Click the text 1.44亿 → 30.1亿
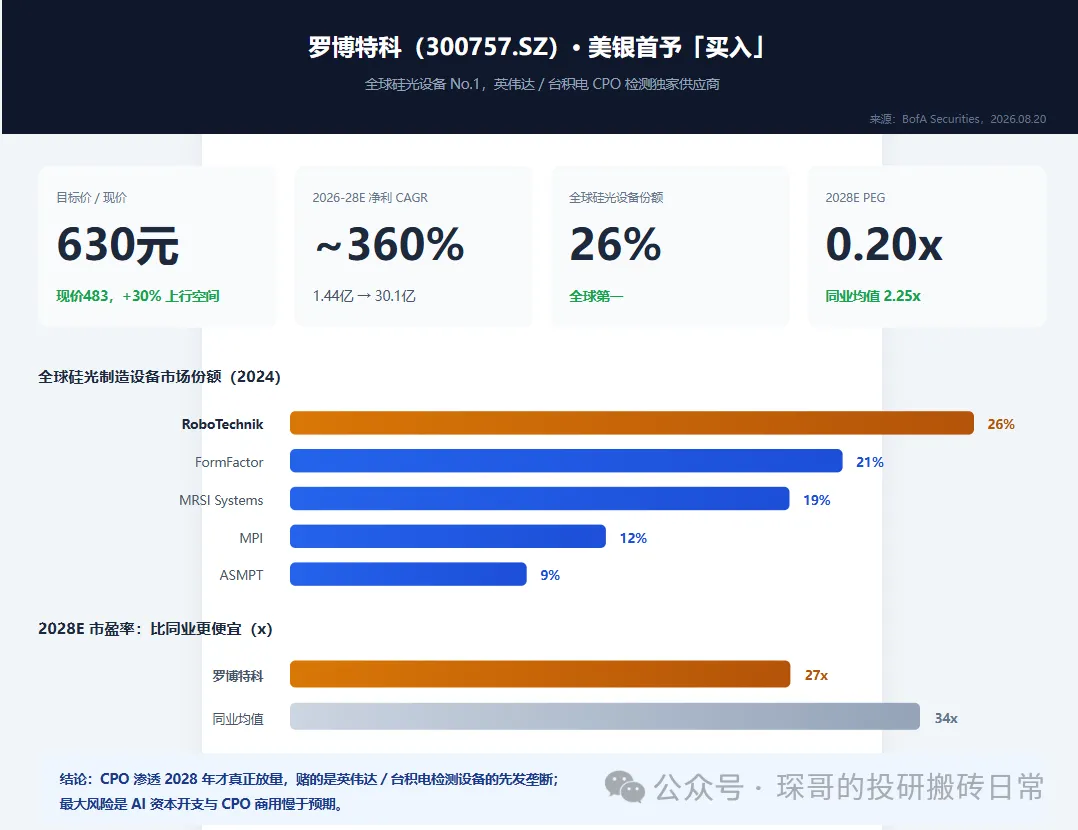Image resolution: width=1078 pixels, height=830 pixels. tap(364, 296)
